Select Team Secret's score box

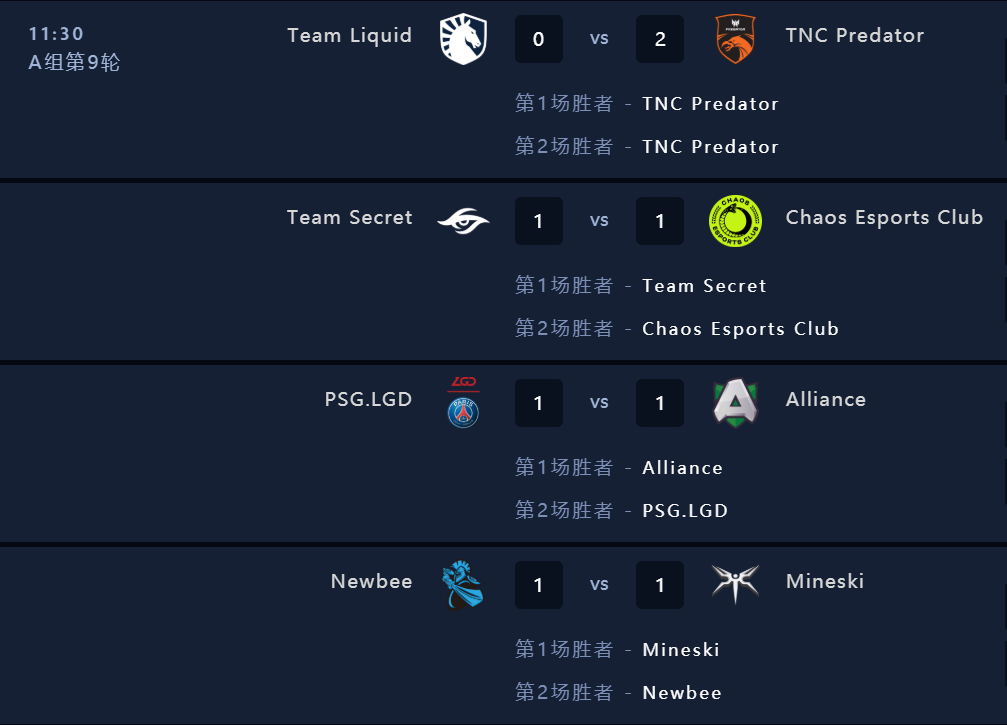[538, 221]
